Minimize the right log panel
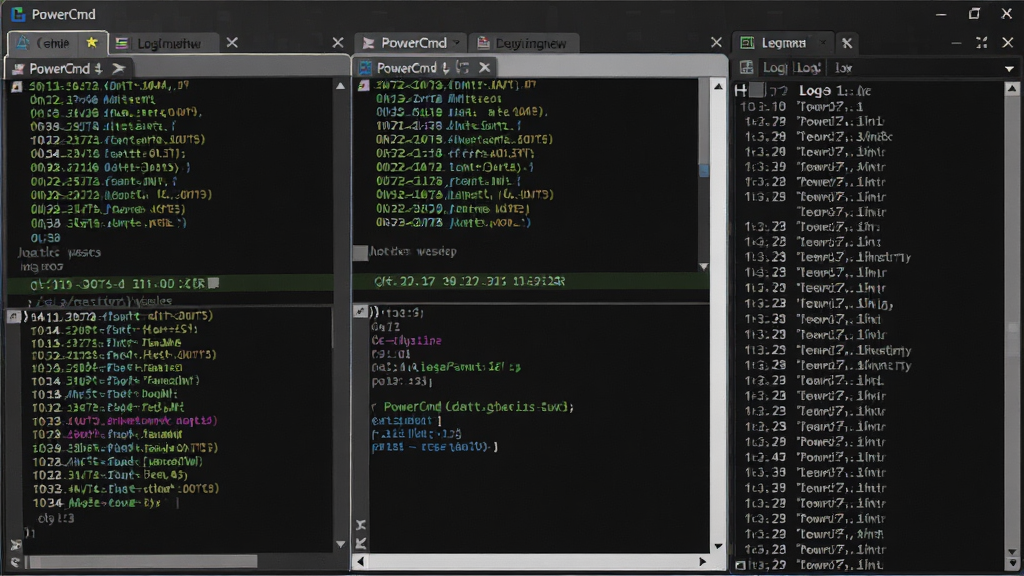 956,43
